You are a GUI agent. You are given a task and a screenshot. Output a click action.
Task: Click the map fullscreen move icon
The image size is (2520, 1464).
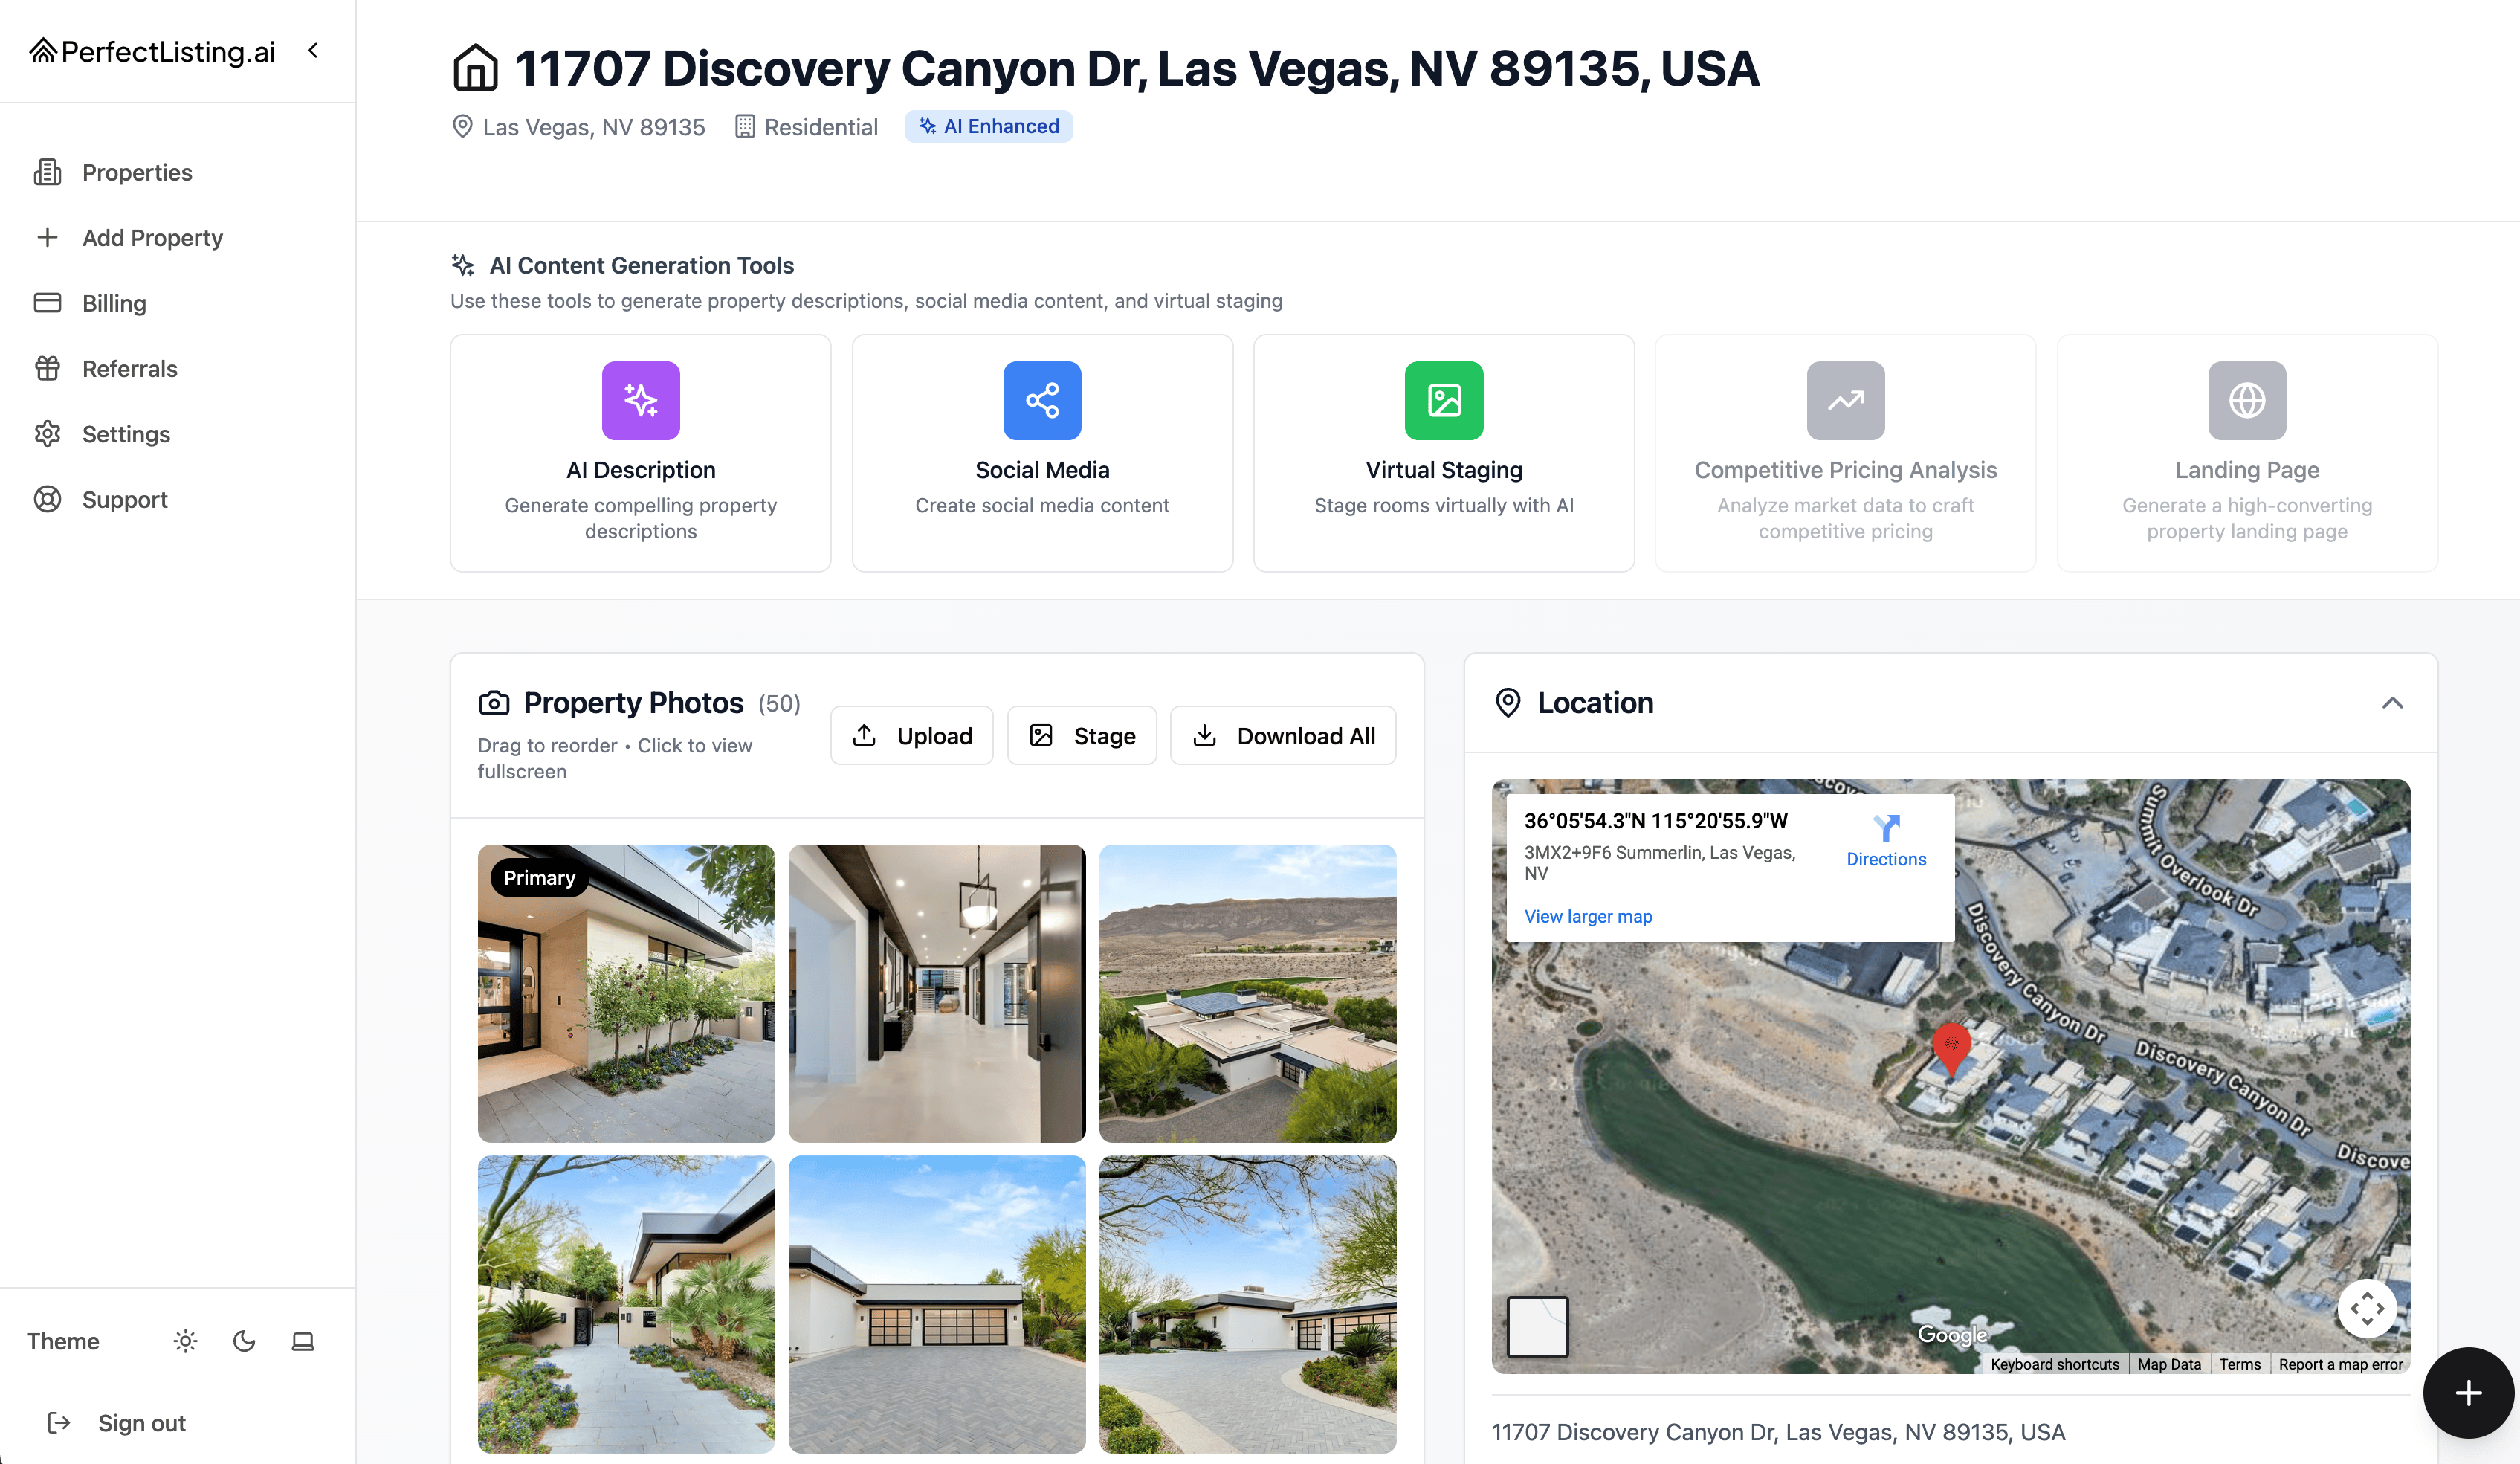pos(2366,1308)
